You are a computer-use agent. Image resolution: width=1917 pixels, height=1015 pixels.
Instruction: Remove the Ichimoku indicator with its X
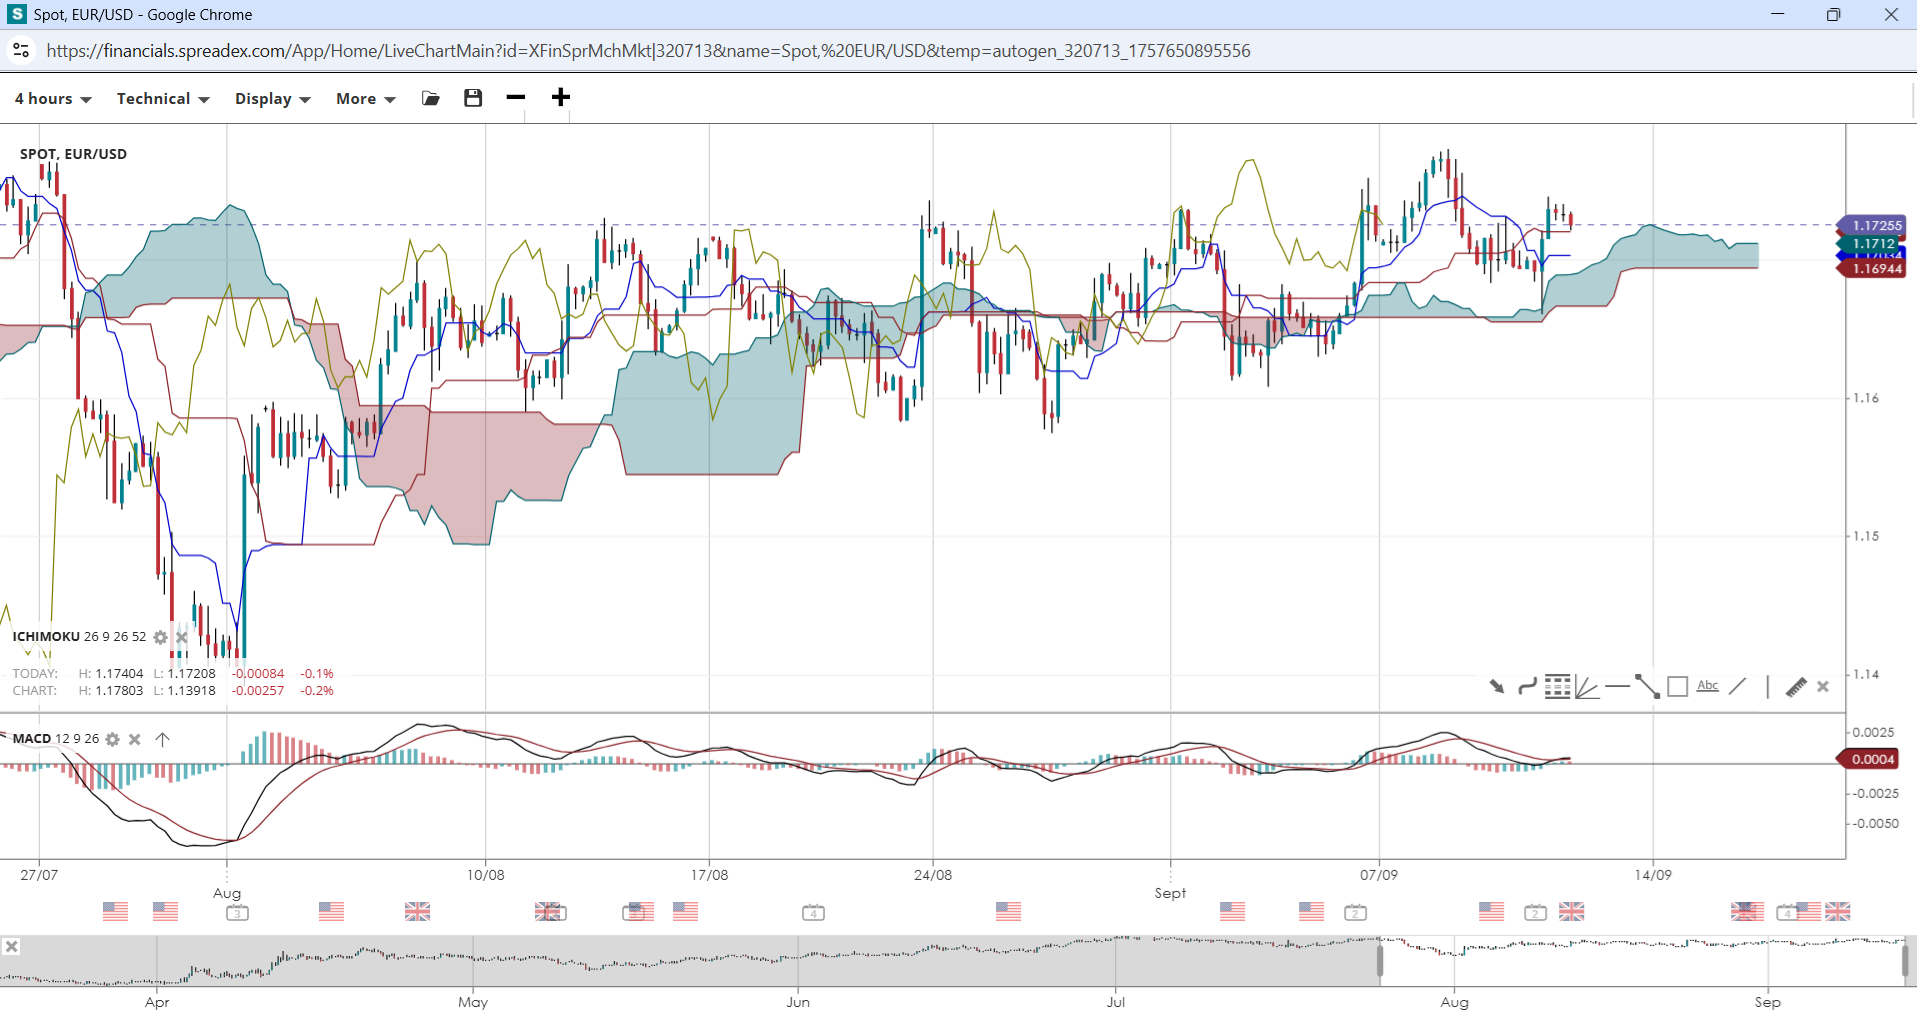coord(181,637)
